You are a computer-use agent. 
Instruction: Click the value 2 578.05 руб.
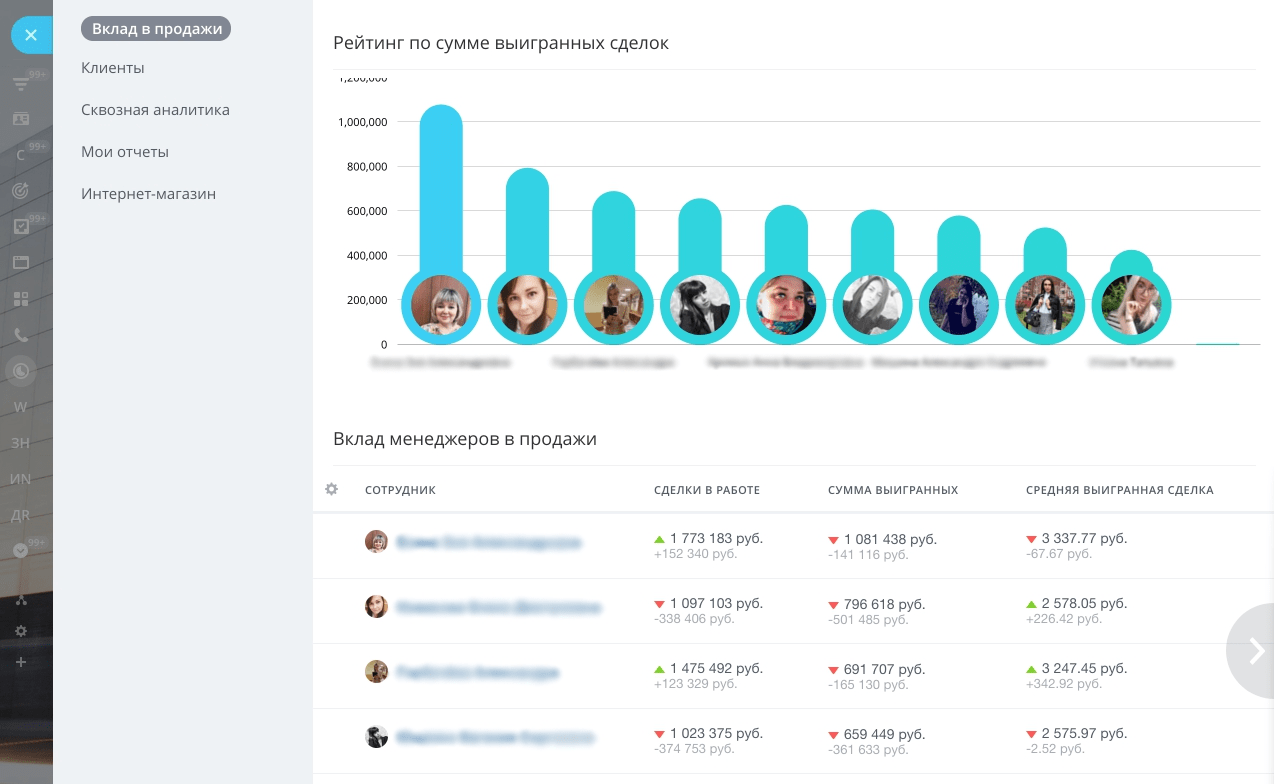1084,603
